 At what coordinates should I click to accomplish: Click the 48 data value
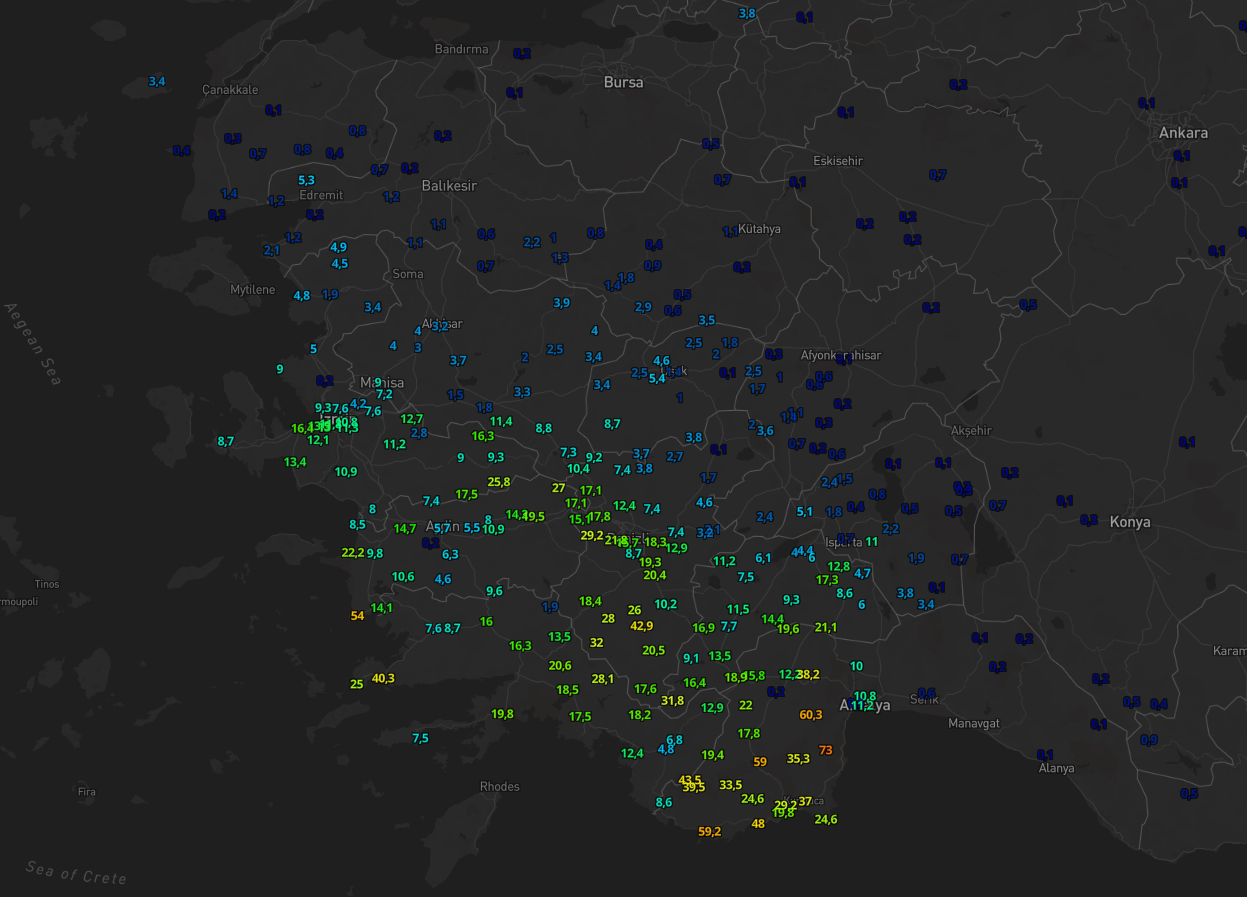pos(758,824)
